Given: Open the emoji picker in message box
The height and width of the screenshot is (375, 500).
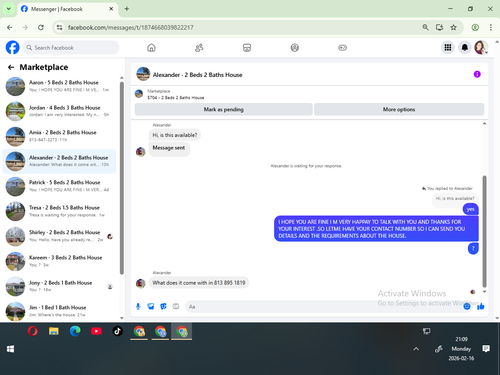Looking at the screenshot, I should [x=467, y=306].
